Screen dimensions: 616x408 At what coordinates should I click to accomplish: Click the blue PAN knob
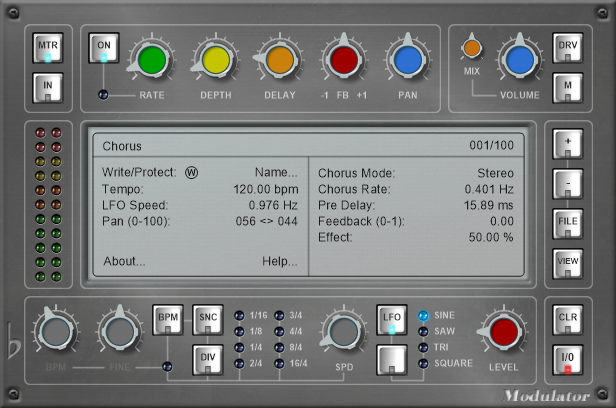tap(407, 60)
